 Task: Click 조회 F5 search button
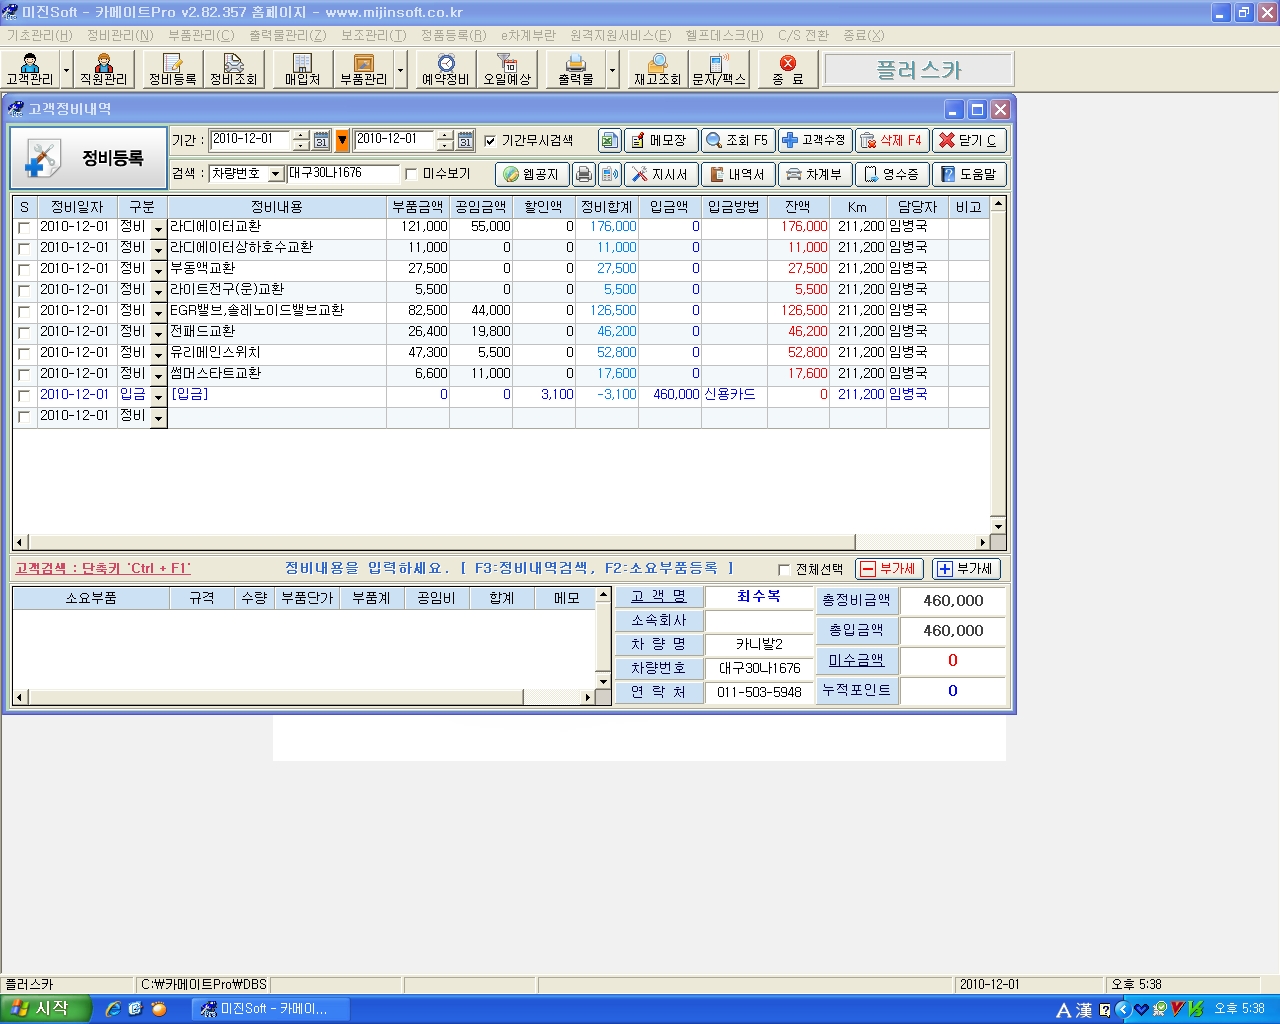point(738,141)
